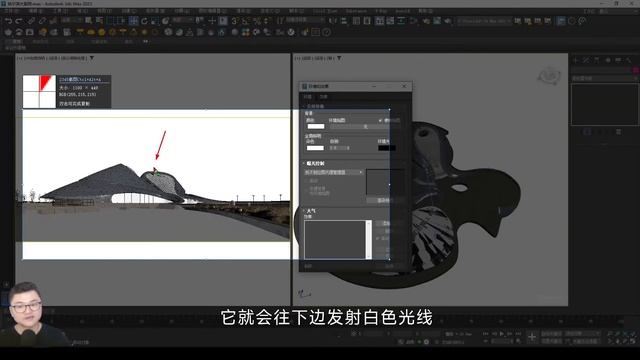Click the Redo arrow in main toolbar
Screen dimensions: 640x360
(19, 20)
